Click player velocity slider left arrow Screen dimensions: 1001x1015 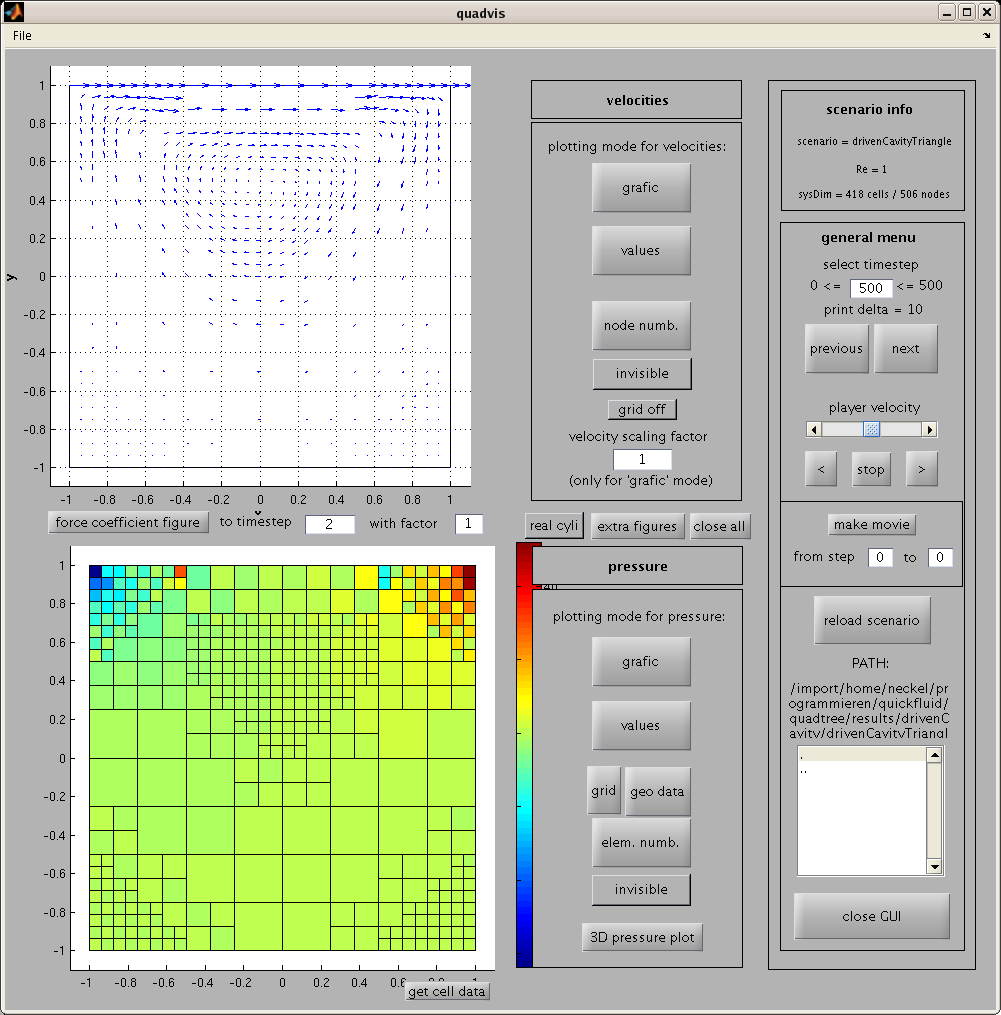click(x=814, y=429)
